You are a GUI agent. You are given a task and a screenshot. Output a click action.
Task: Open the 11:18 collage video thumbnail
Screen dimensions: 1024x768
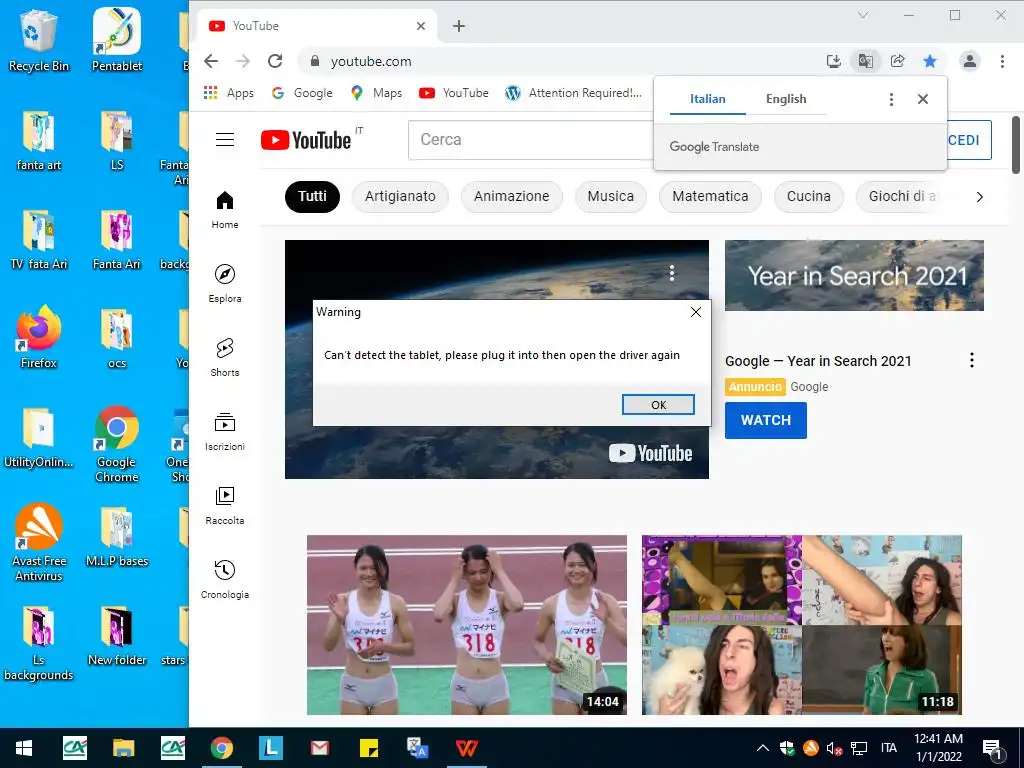[801, 625]
